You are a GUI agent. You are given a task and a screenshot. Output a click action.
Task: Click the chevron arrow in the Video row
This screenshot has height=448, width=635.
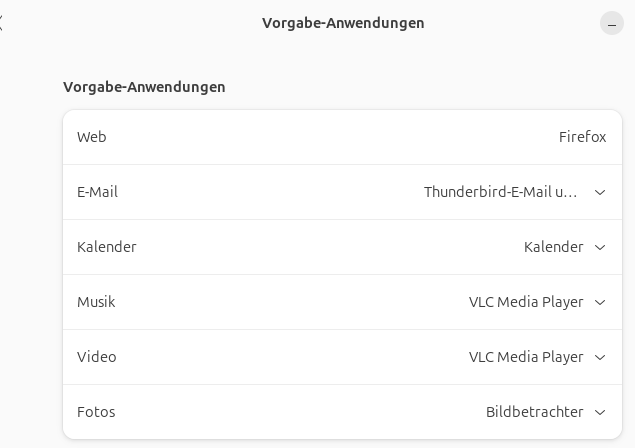600,357
